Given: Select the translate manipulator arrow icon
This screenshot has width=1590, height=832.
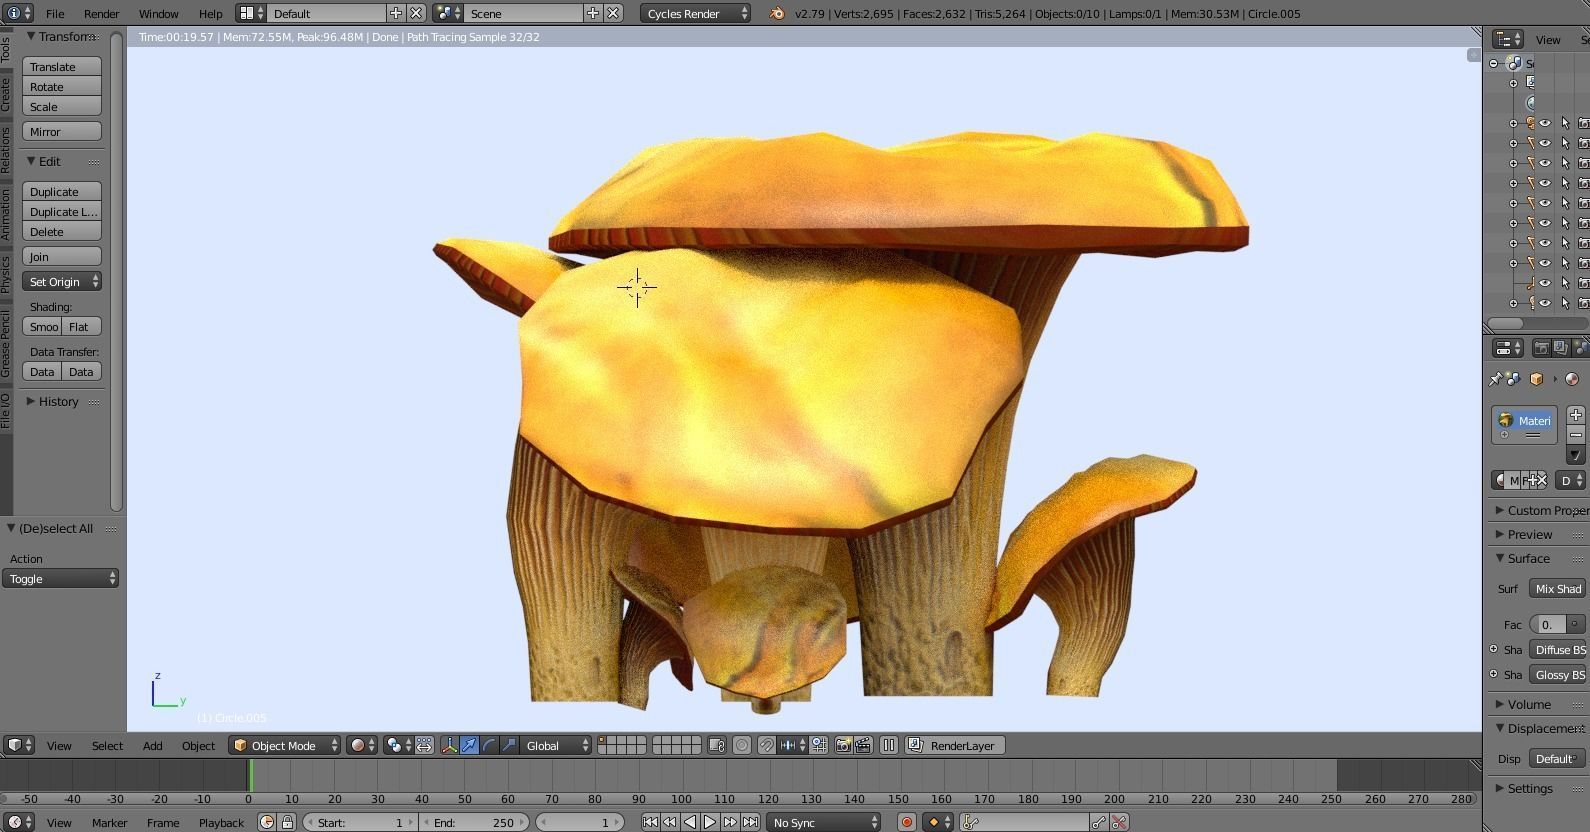Looking at the screenshot, I should pos(469,745).
